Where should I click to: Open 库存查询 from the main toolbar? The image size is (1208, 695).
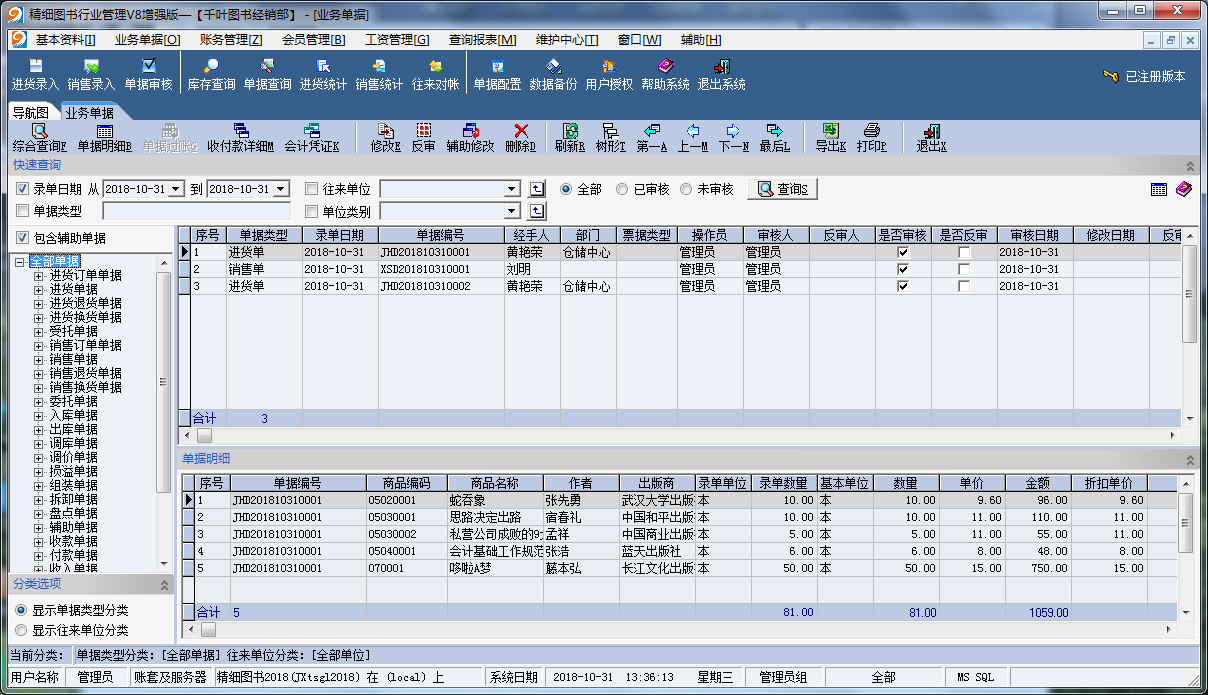coord(211,75)
